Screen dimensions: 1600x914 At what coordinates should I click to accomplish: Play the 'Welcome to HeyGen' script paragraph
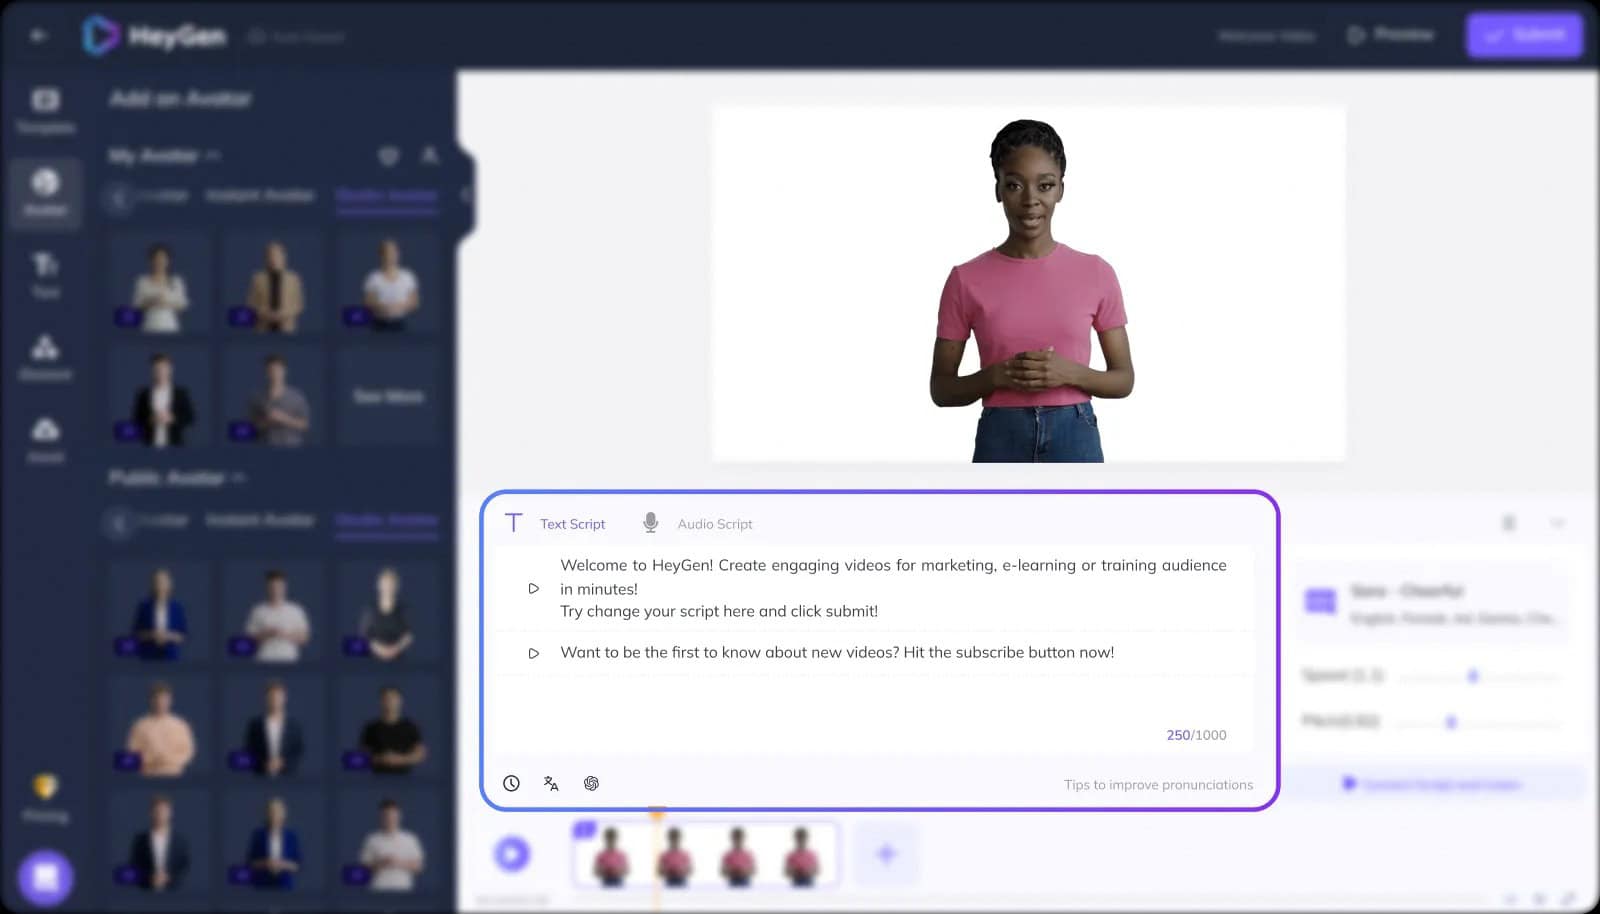(534, 588)
